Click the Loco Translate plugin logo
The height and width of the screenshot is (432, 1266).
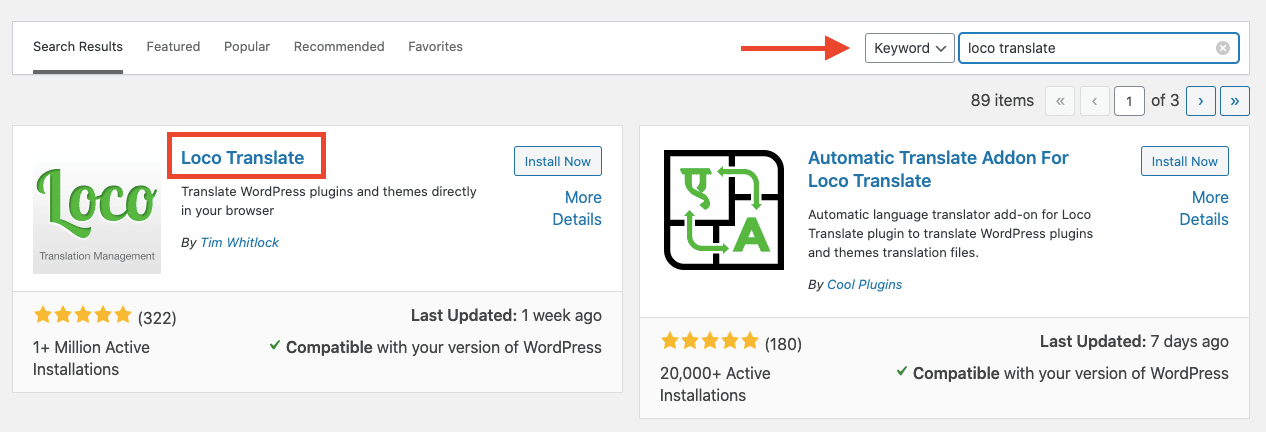(x=96, y=210)
